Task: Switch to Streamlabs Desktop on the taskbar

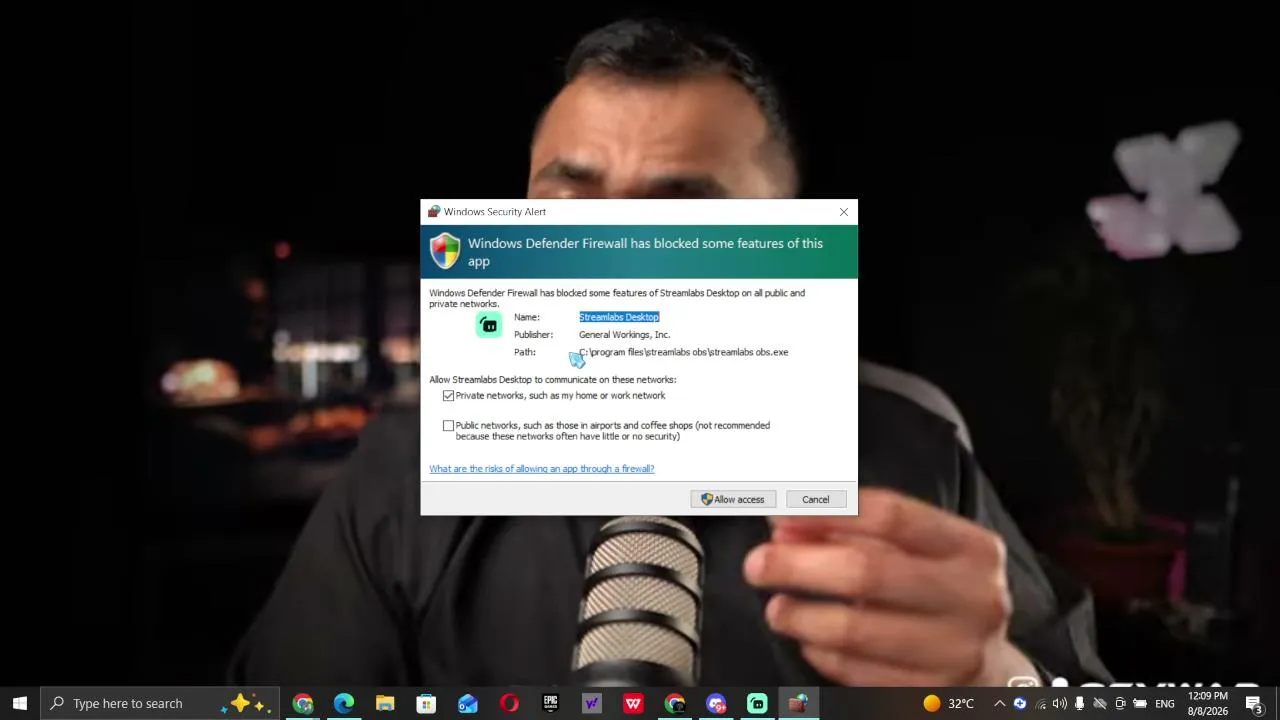Action: [757, 703]
